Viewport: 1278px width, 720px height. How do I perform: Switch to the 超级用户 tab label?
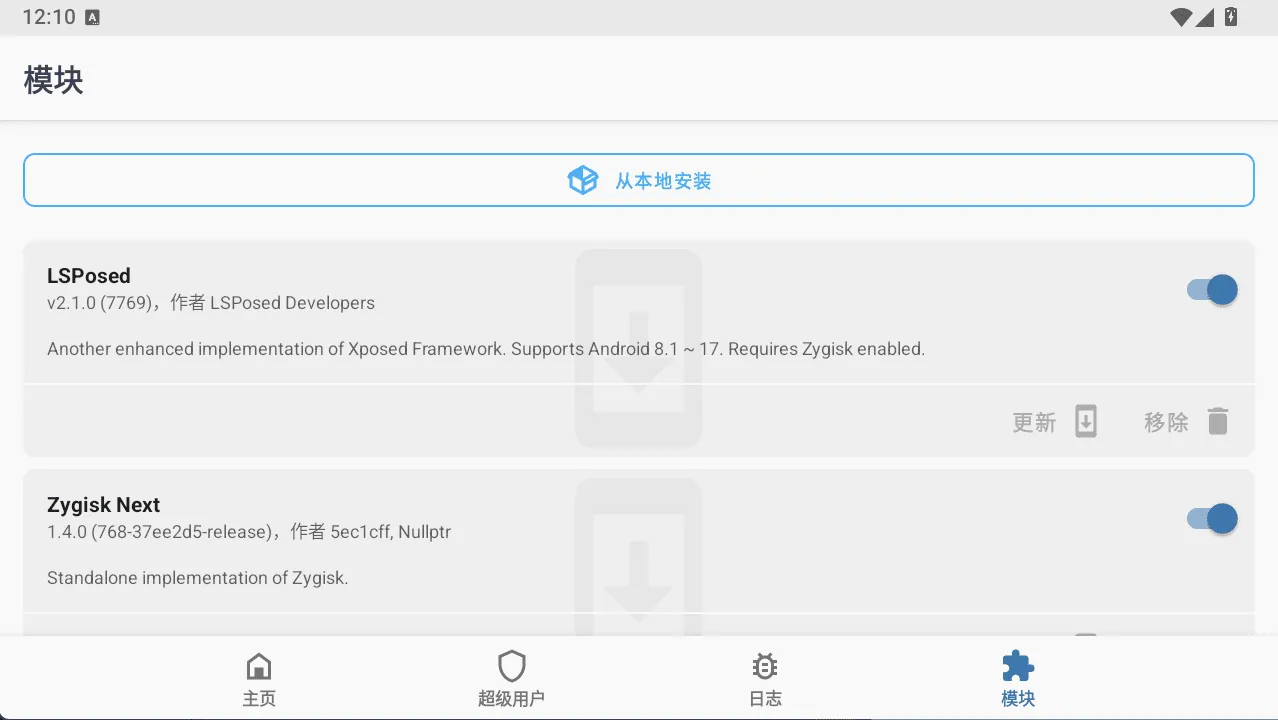tap(511, 699)
